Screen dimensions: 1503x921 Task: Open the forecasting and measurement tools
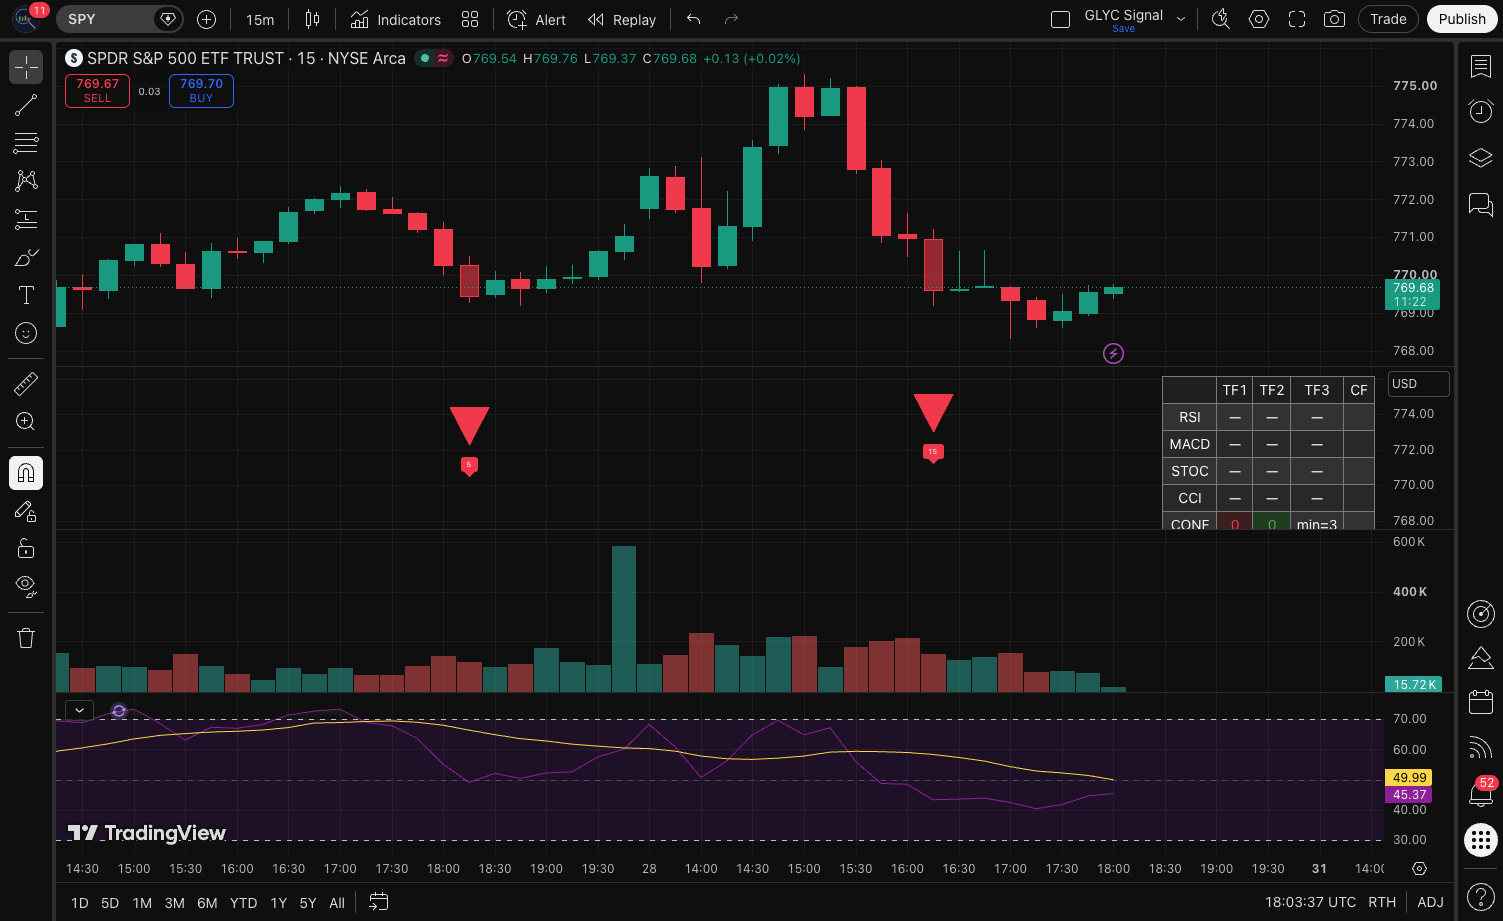pos(26,219)
